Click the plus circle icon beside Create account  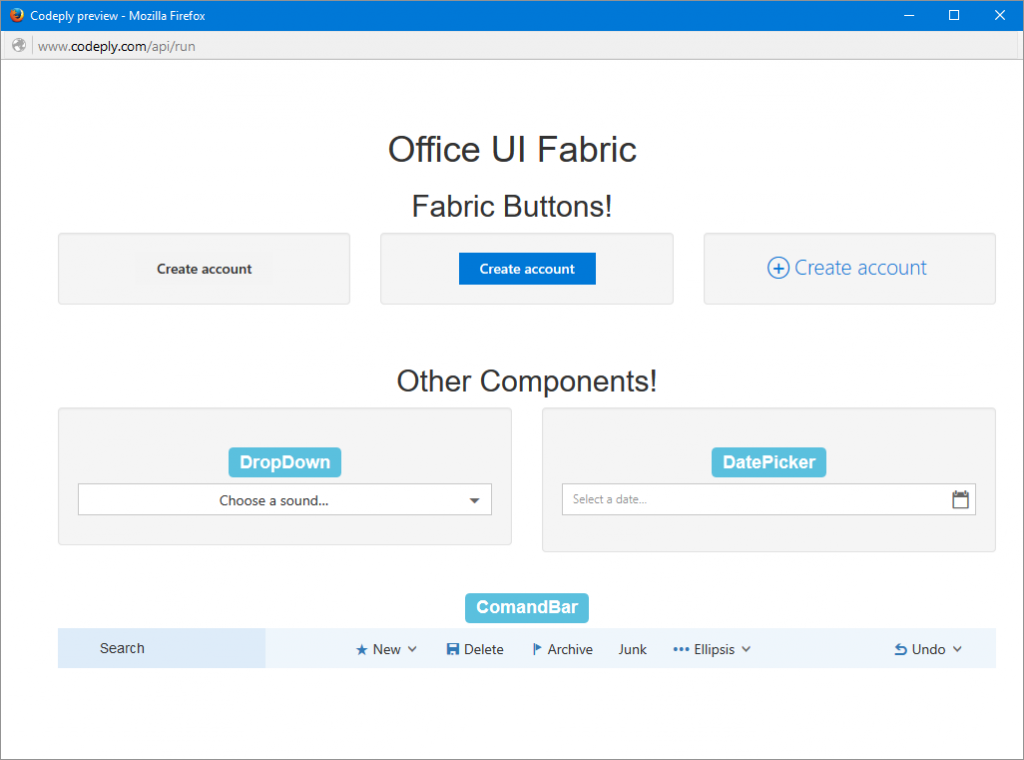[x=778, y=268]
